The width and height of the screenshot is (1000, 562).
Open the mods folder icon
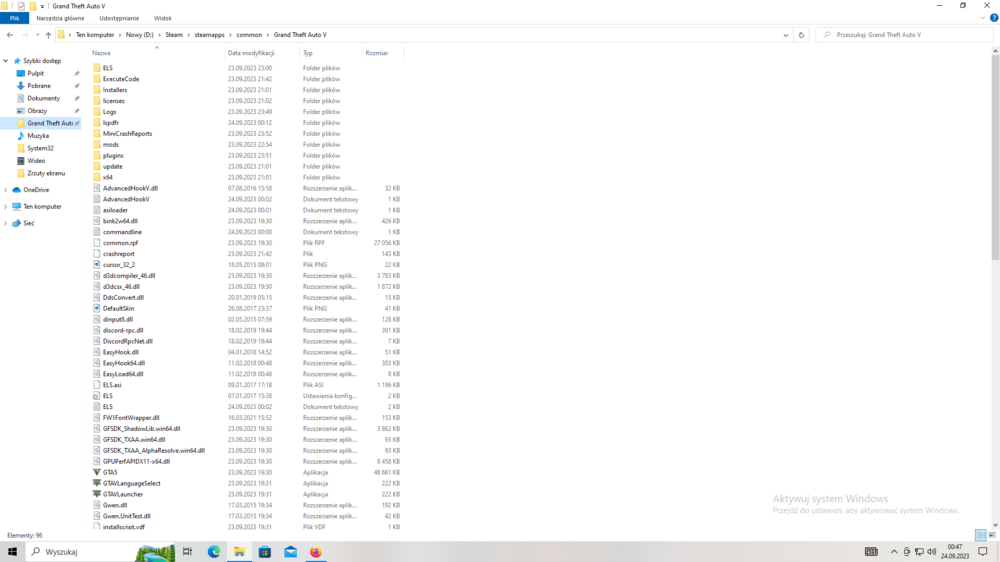click(97, 145)
